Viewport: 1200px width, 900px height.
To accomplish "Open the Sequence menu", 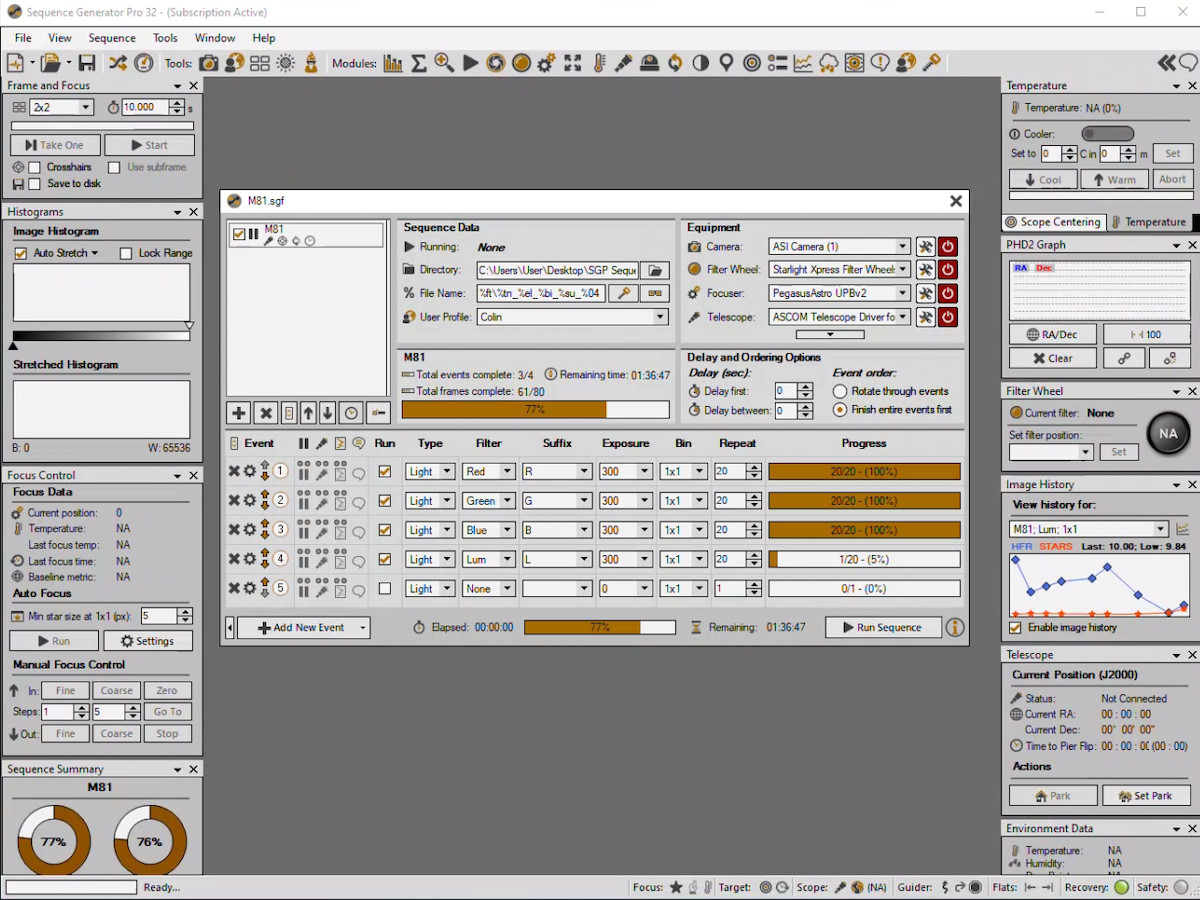I will 112,38.
